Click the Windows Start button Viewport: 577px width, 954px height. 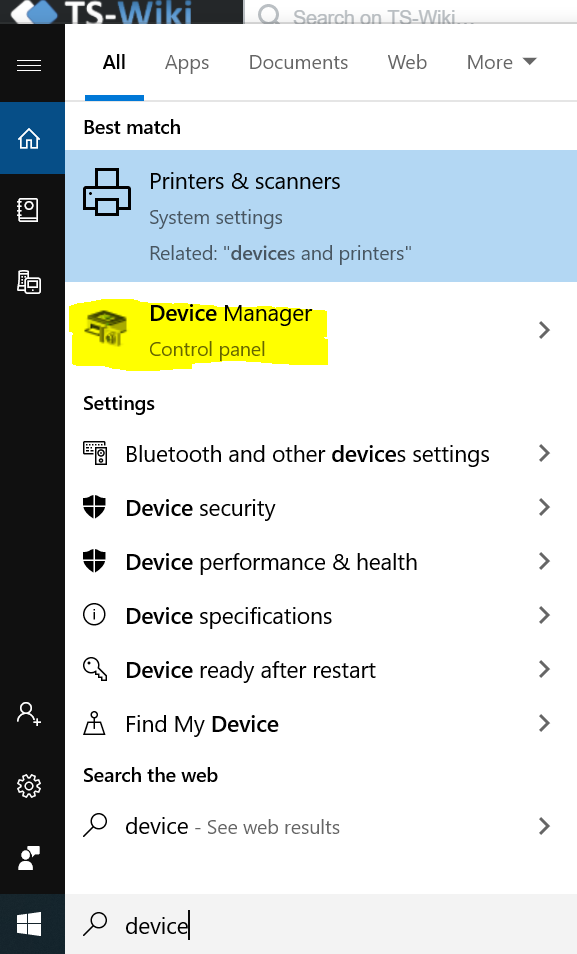(29, 924)
